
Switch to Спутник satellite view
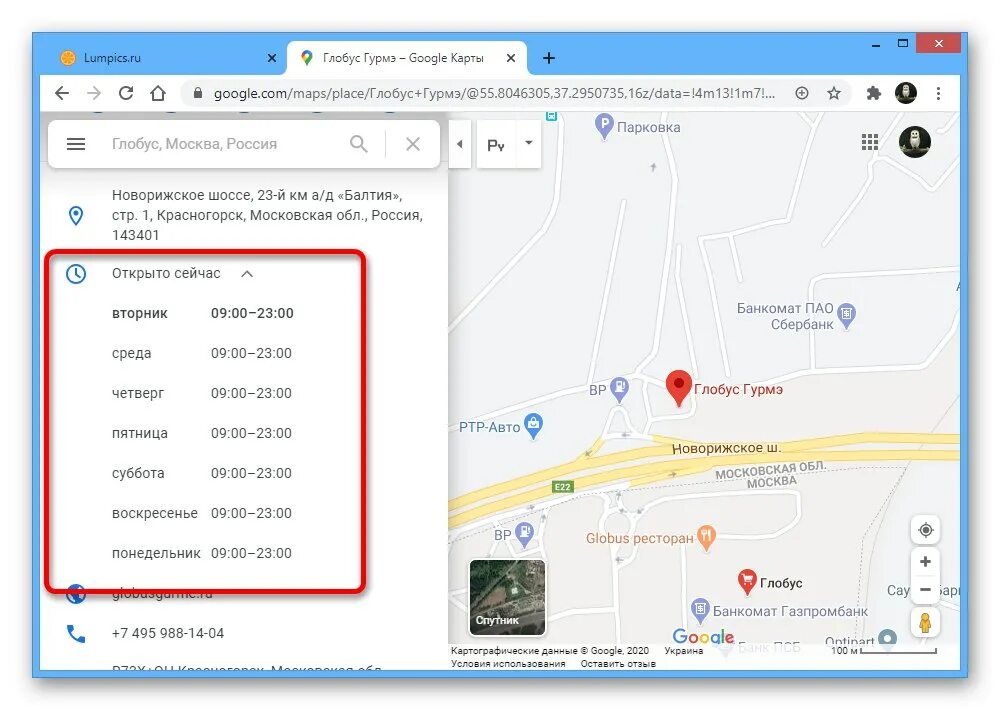(x=507, y=598)
